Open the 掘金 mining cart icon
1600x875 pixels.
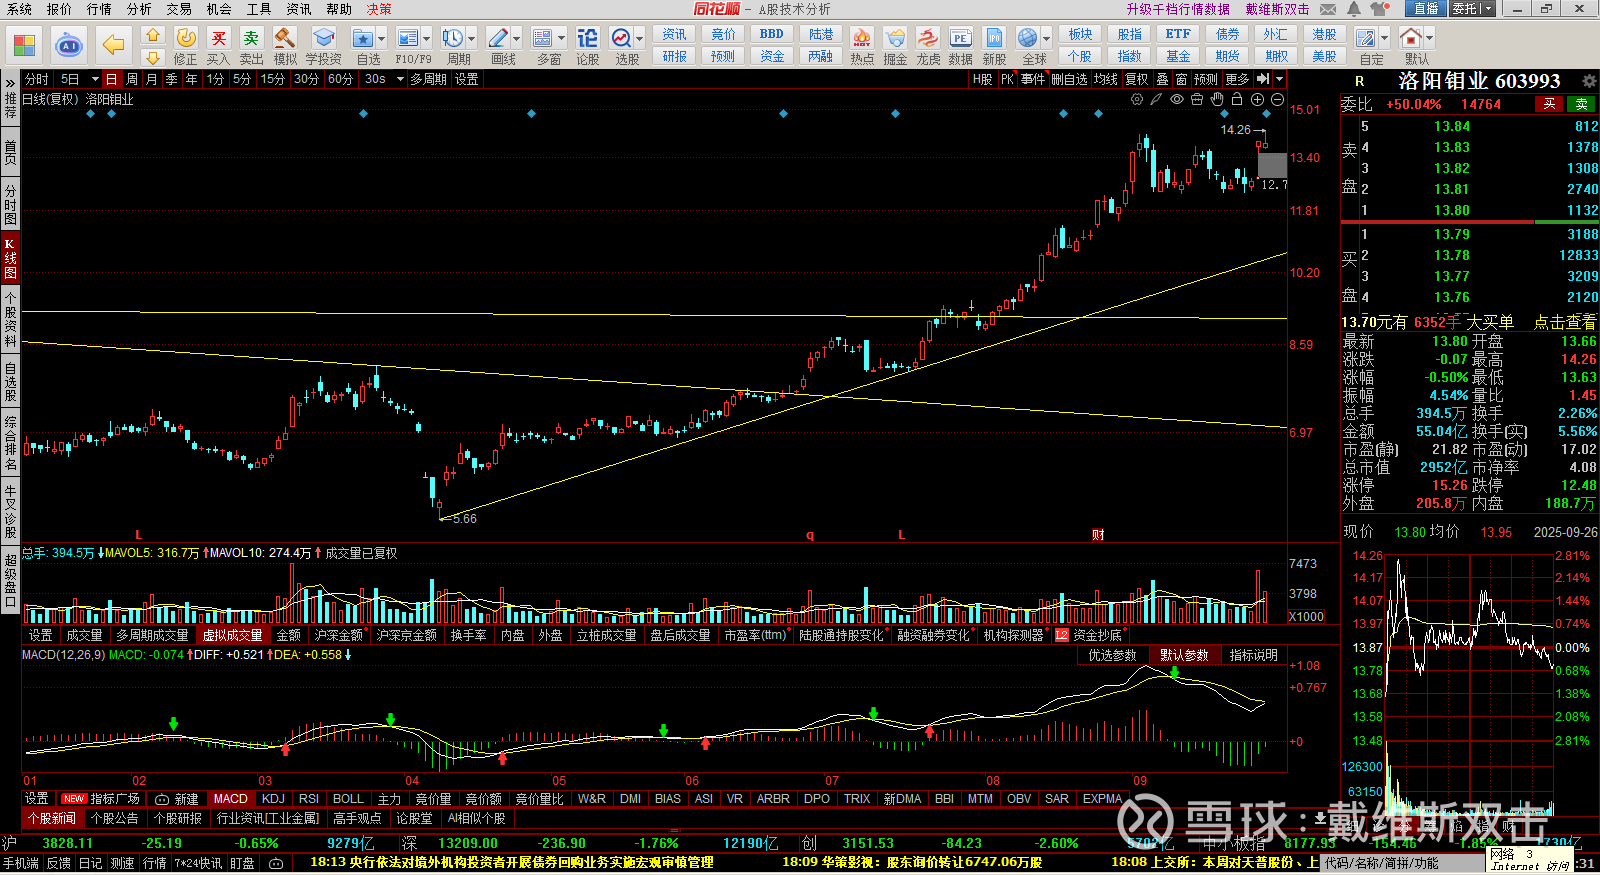click(x=895, y=46)
